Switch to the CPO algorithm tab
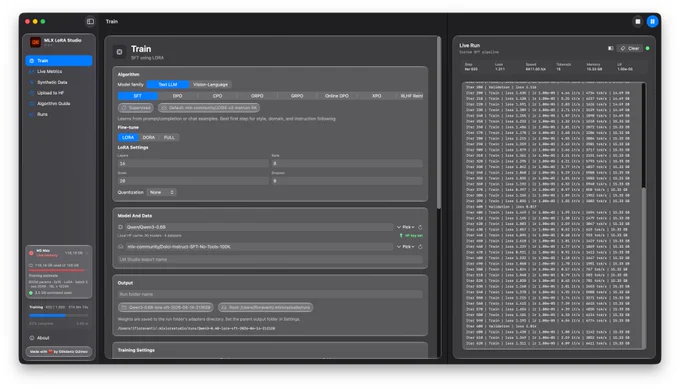680x389 pixels. pos(217,96)
